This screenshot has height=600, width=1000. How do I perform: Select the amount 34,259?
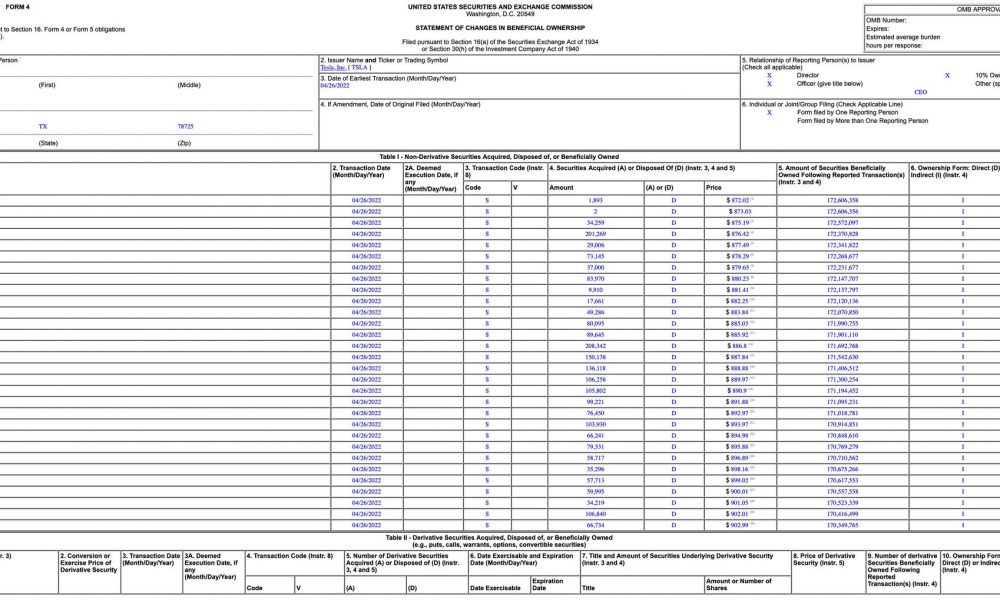[x=595, y=223]
